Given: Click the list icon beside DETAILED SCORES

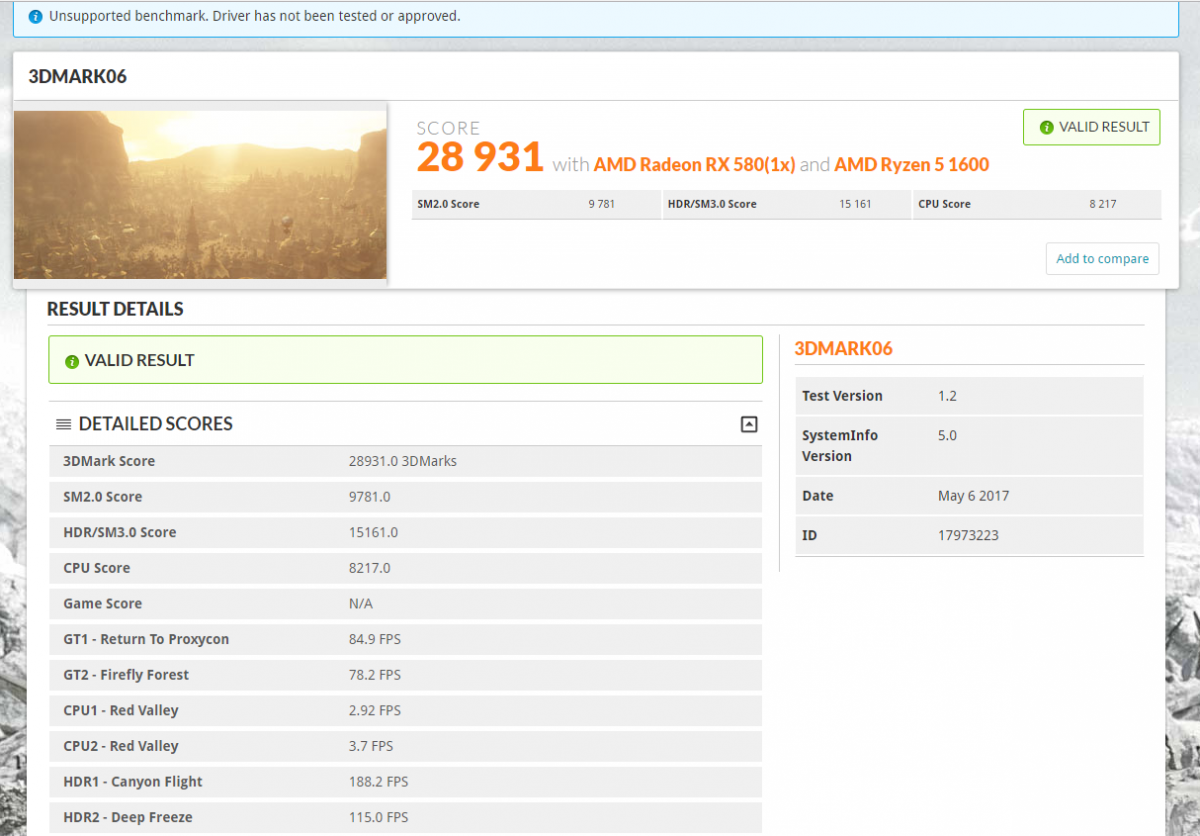Looking at the screenshot, I should (x=63, y=424).
